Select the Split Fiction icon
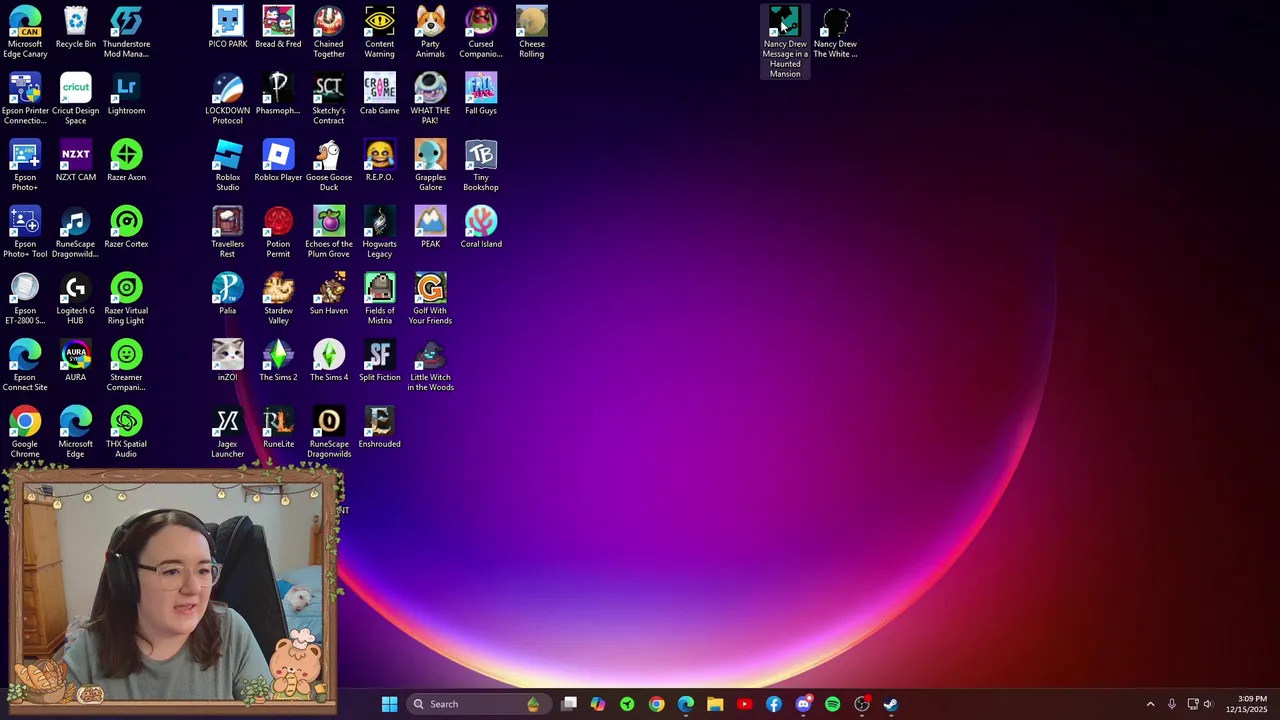This screenshot has width=1280, height=720. (379, 361)
